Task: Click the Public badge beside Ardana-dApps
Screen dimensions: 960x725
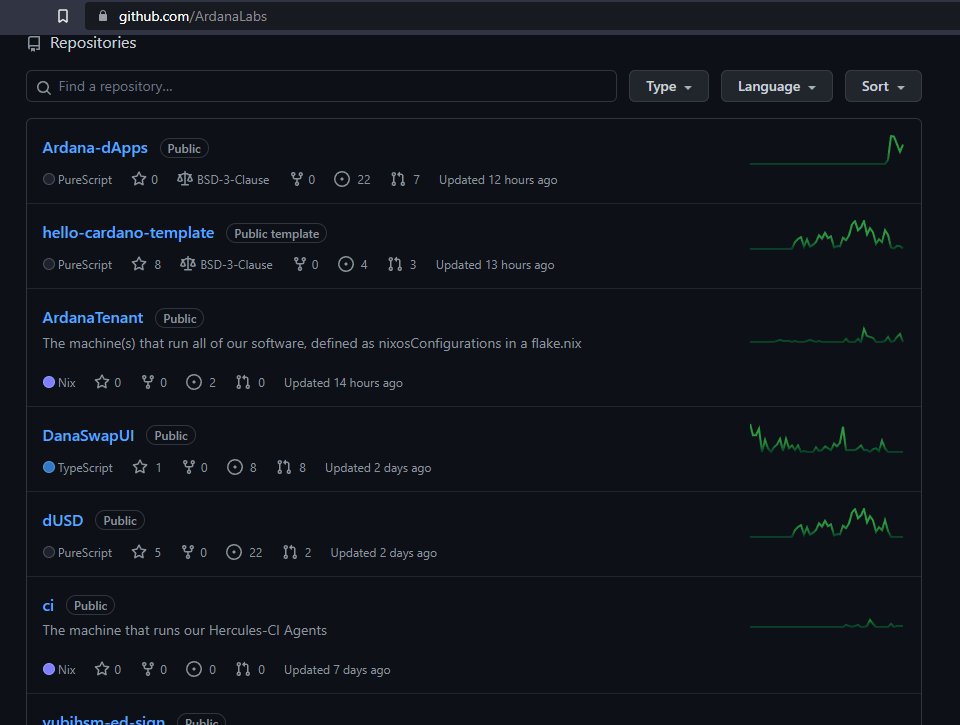Action: click(x=184, y=148)
